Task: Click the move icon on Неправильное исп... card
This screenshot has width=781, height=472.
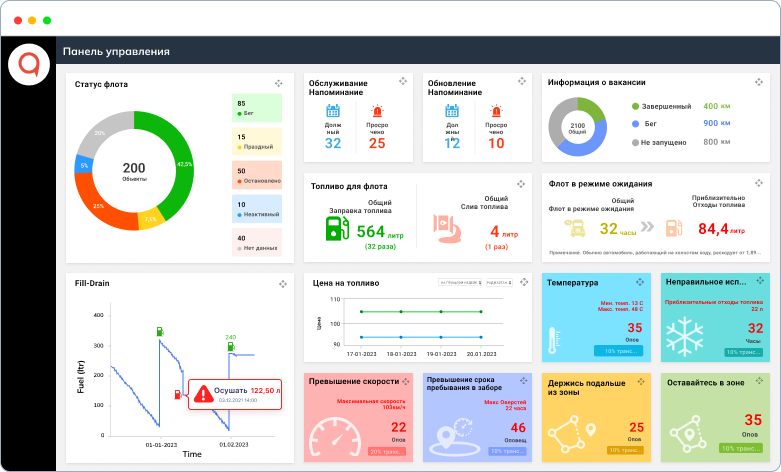Action: (x=760, y=281)
